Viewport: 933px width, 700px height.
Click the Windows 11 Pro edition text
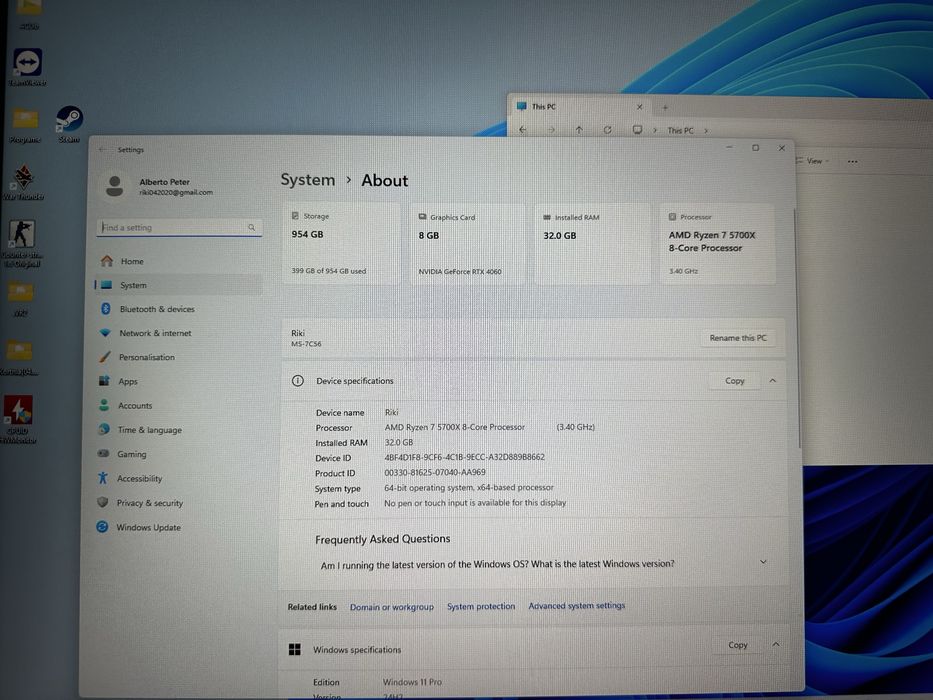click(412, 682)
